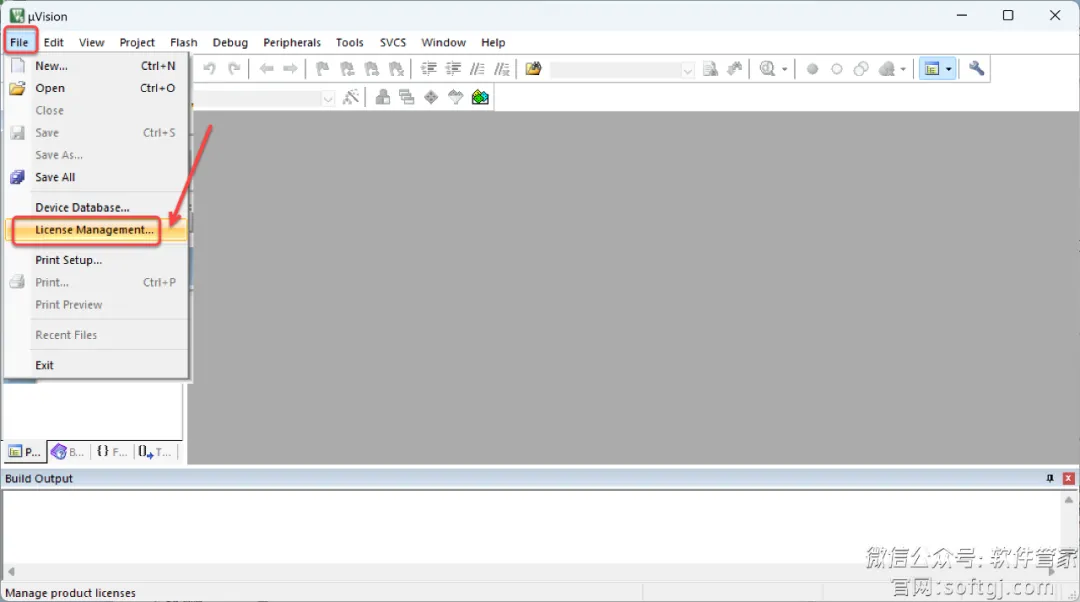
Task: Open Find in Files folder icon
Action: click(x=533, y=68)
